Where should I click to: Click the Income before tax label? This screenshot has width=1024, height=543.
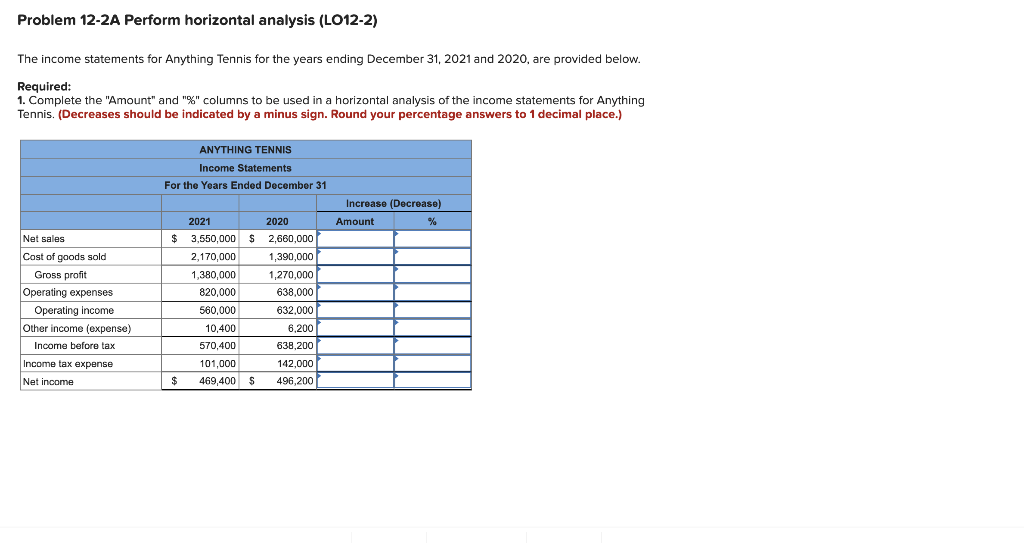tap(74, 346)
